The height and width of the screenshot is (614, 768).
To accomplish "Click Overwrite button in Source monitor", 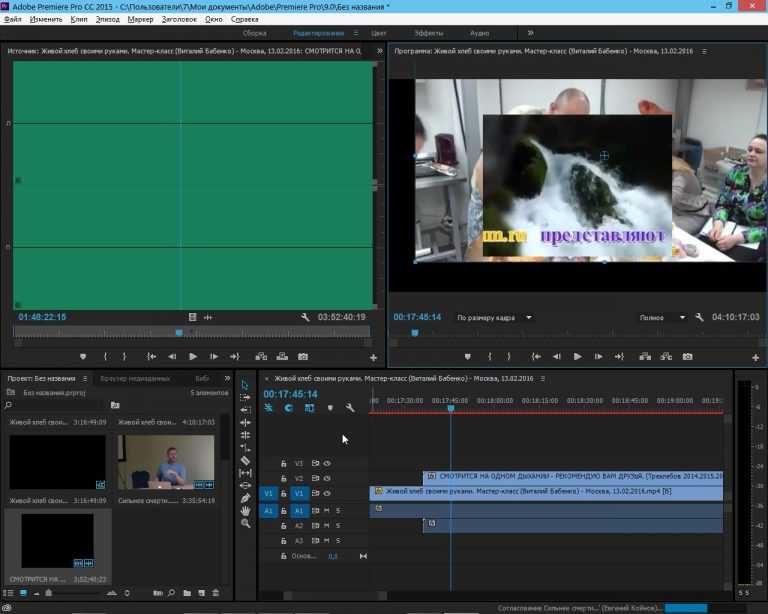I will [x=282, y=357].
